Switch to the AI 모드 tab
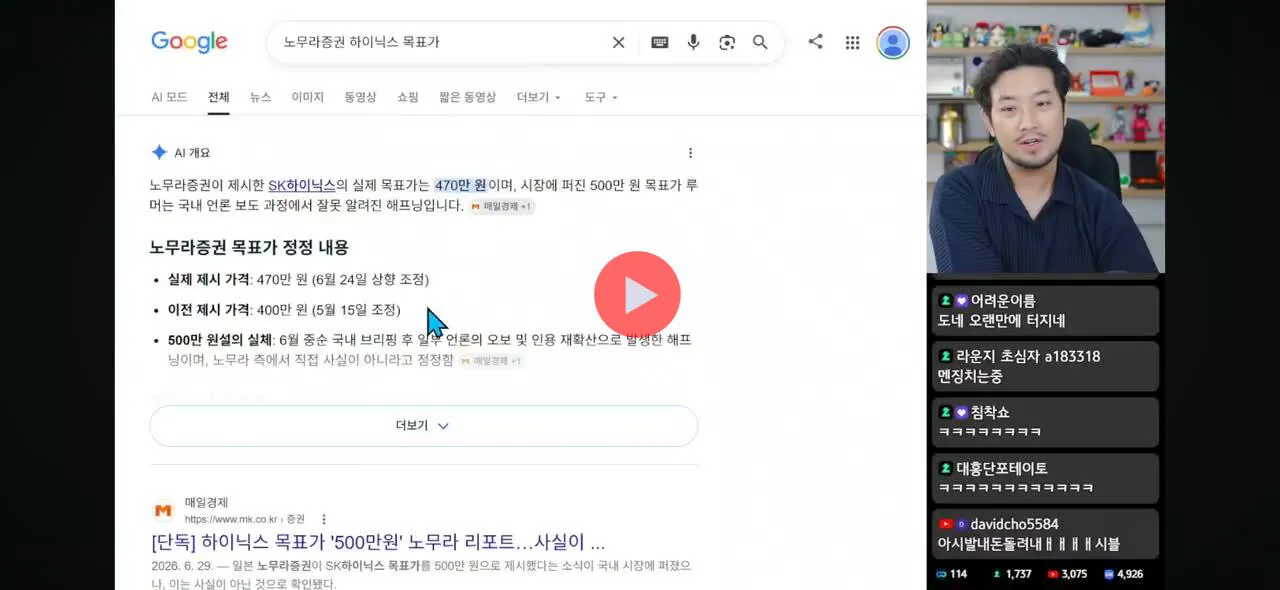1280x590 pixels. [x=169, y=97]
